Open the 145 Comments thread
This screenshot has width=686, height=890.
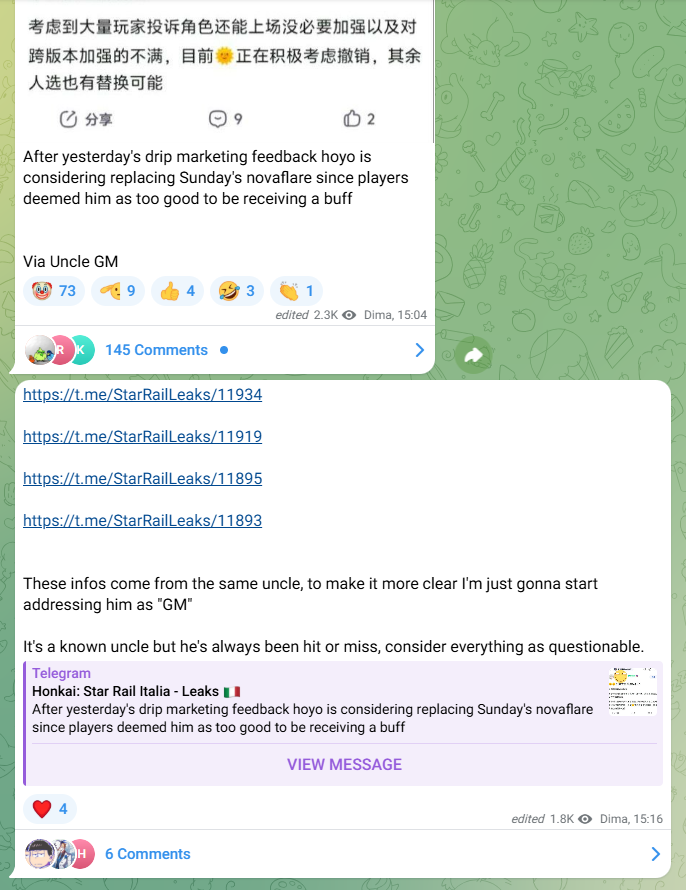157,350
